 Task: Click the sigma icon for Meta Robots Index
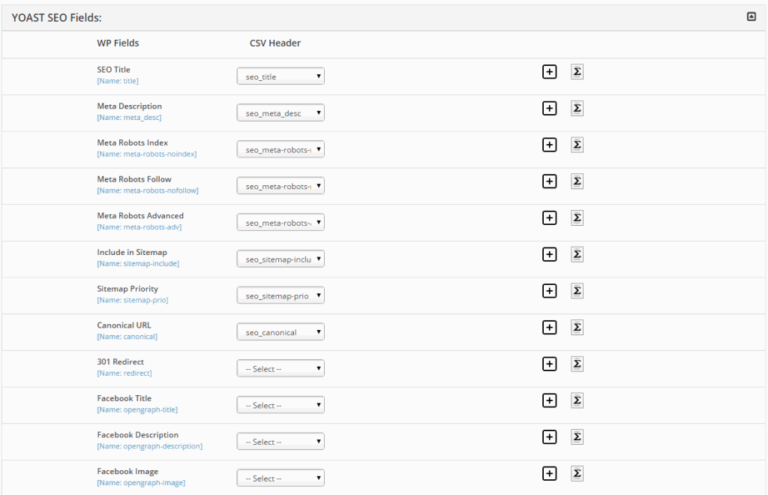click(x=577, y=145)
